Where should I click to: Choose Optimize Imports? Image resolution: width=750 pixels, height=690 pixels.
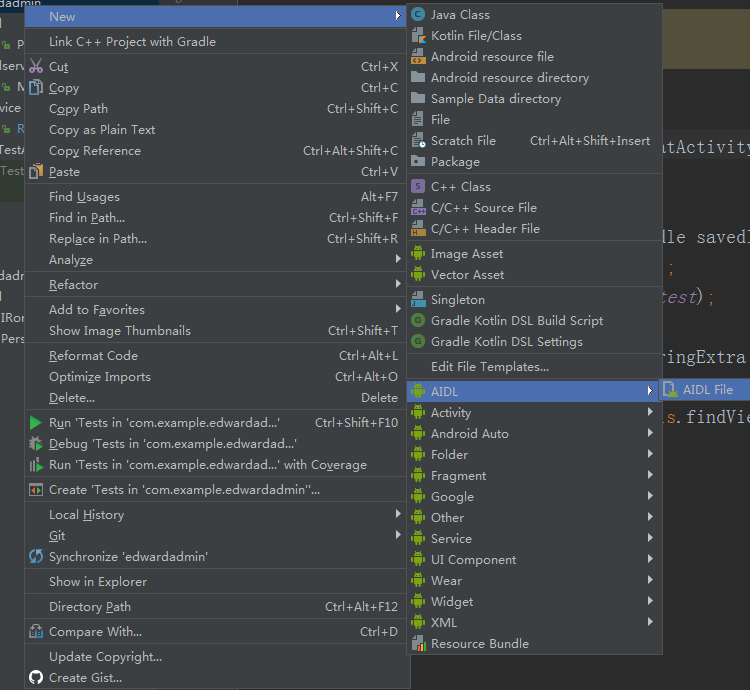215,377
